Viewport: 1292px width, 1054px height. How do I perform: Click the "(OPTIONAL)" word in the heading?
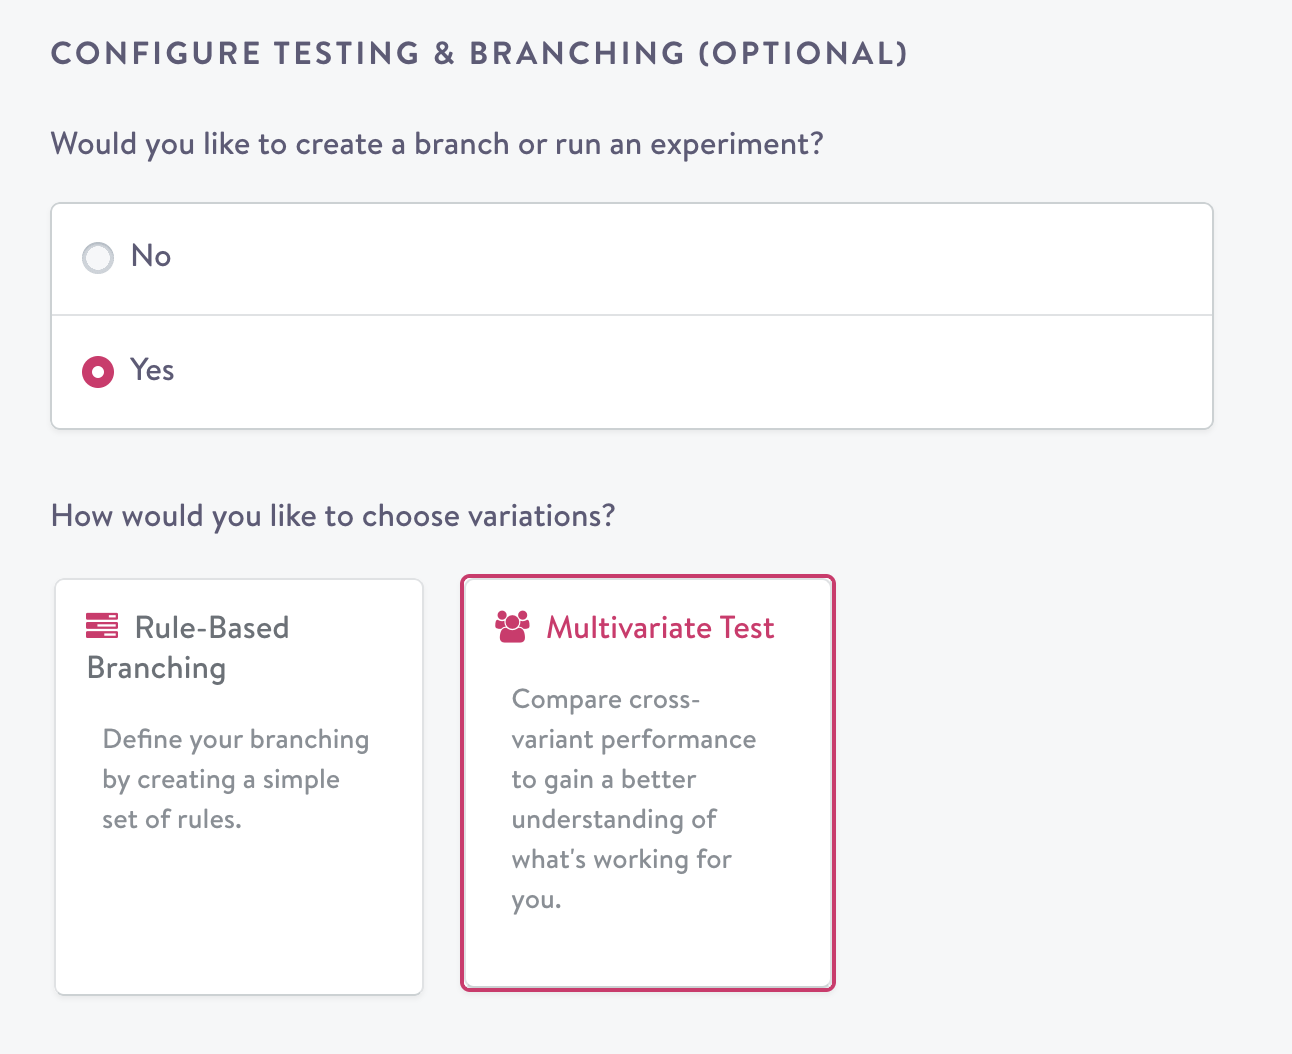pos(802,53)
